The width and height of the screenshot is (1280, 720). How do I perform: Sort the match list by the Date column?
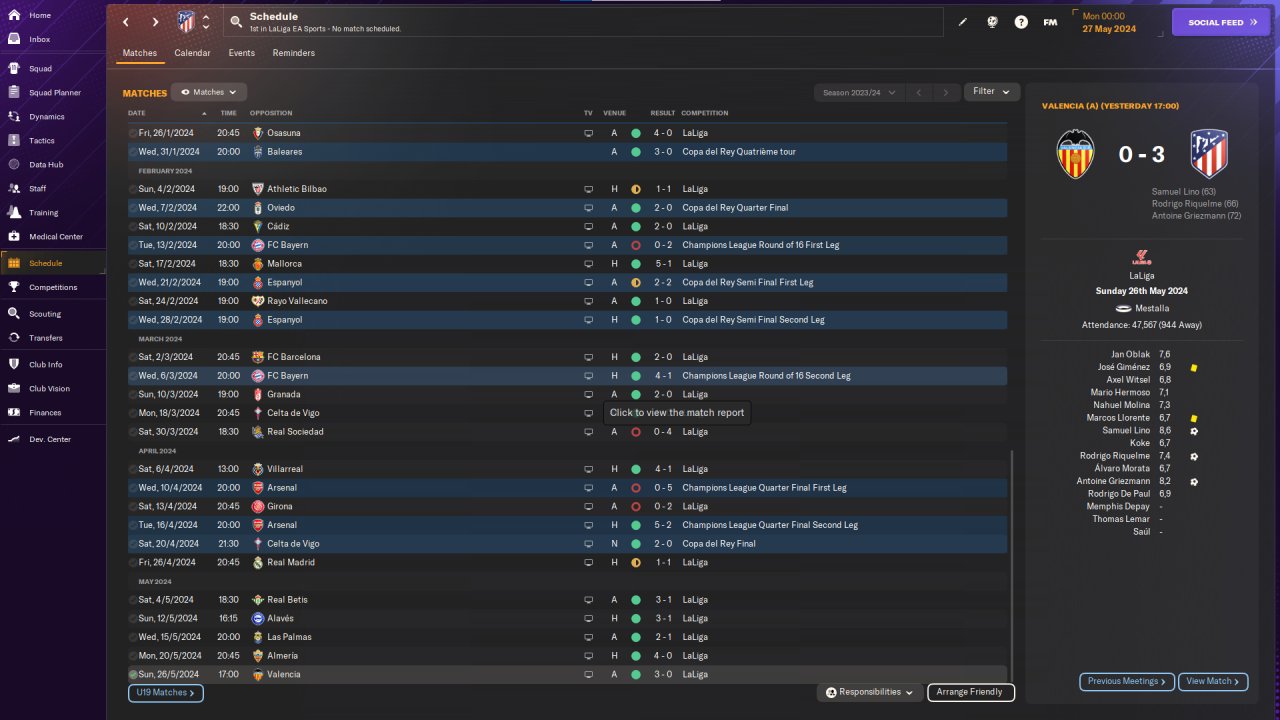pyautogui.click(x=136, y=113)
